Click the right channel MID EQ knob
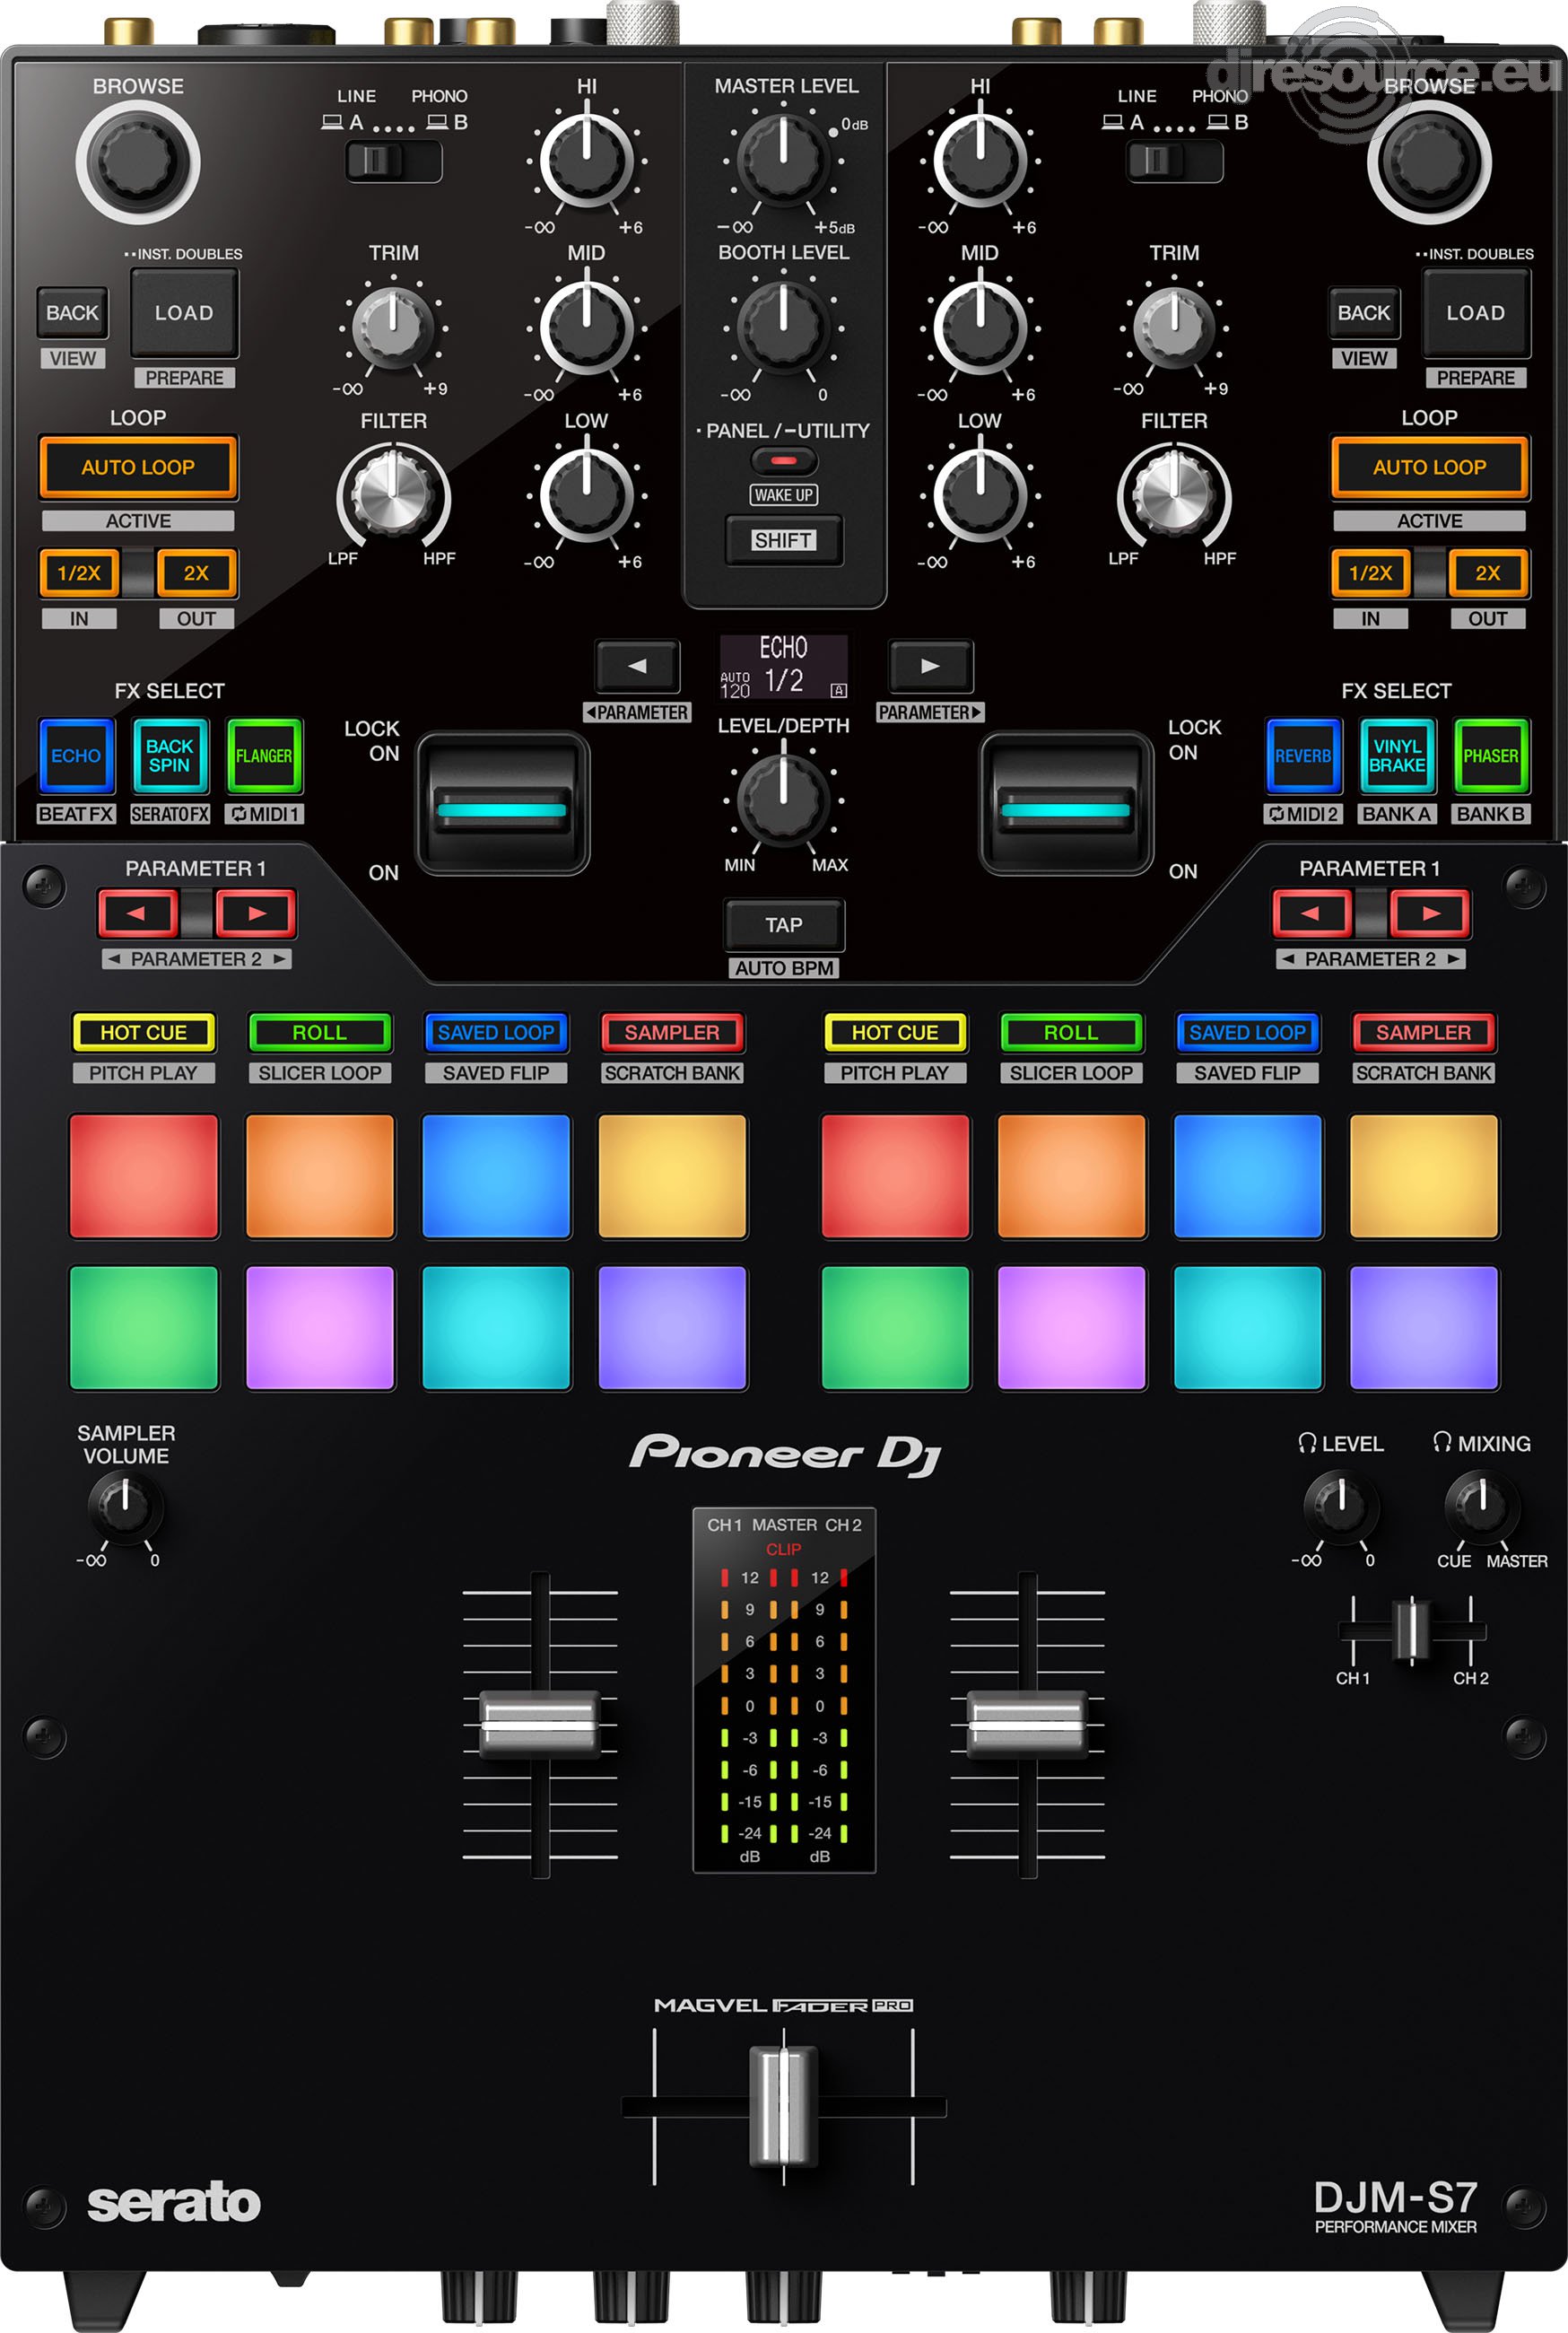The height and width of the screenshot is (2333, 1568). pos(980,327)
